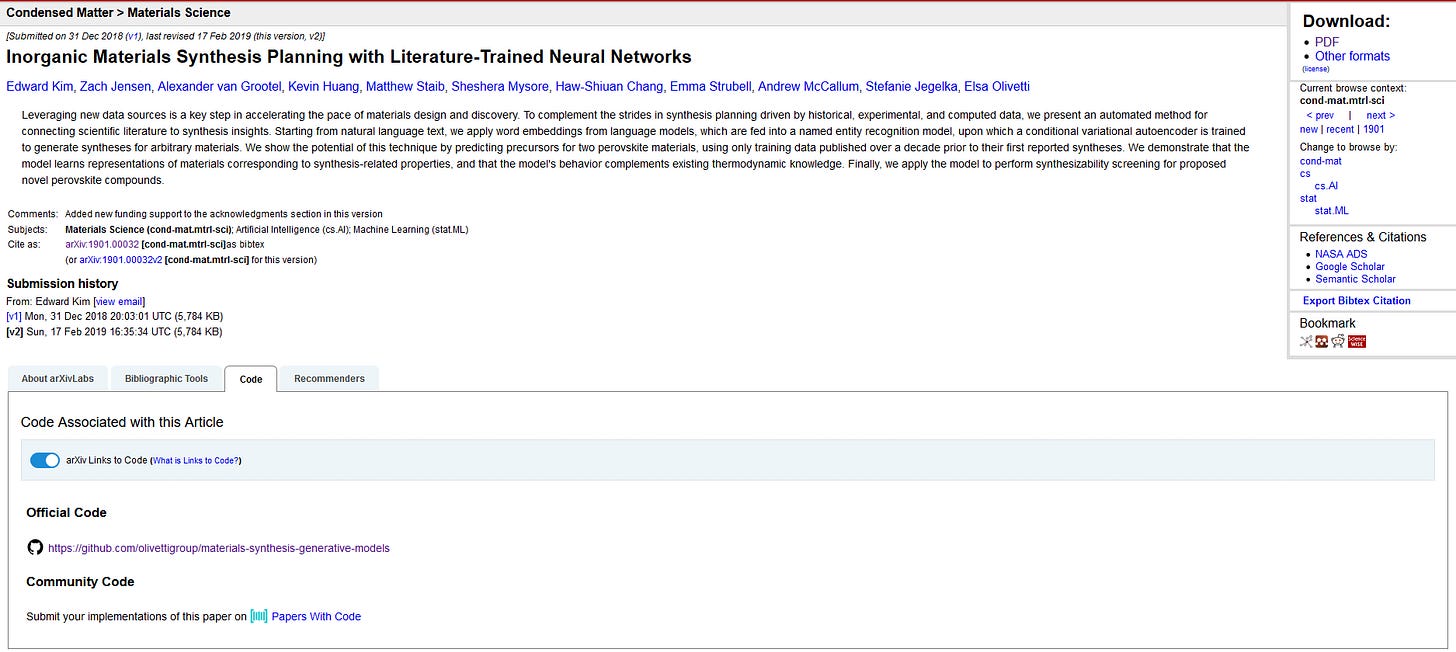Click the Condensed Matter > Materials Science breadcrumb

pyautogui.click(x=118, y=13)
